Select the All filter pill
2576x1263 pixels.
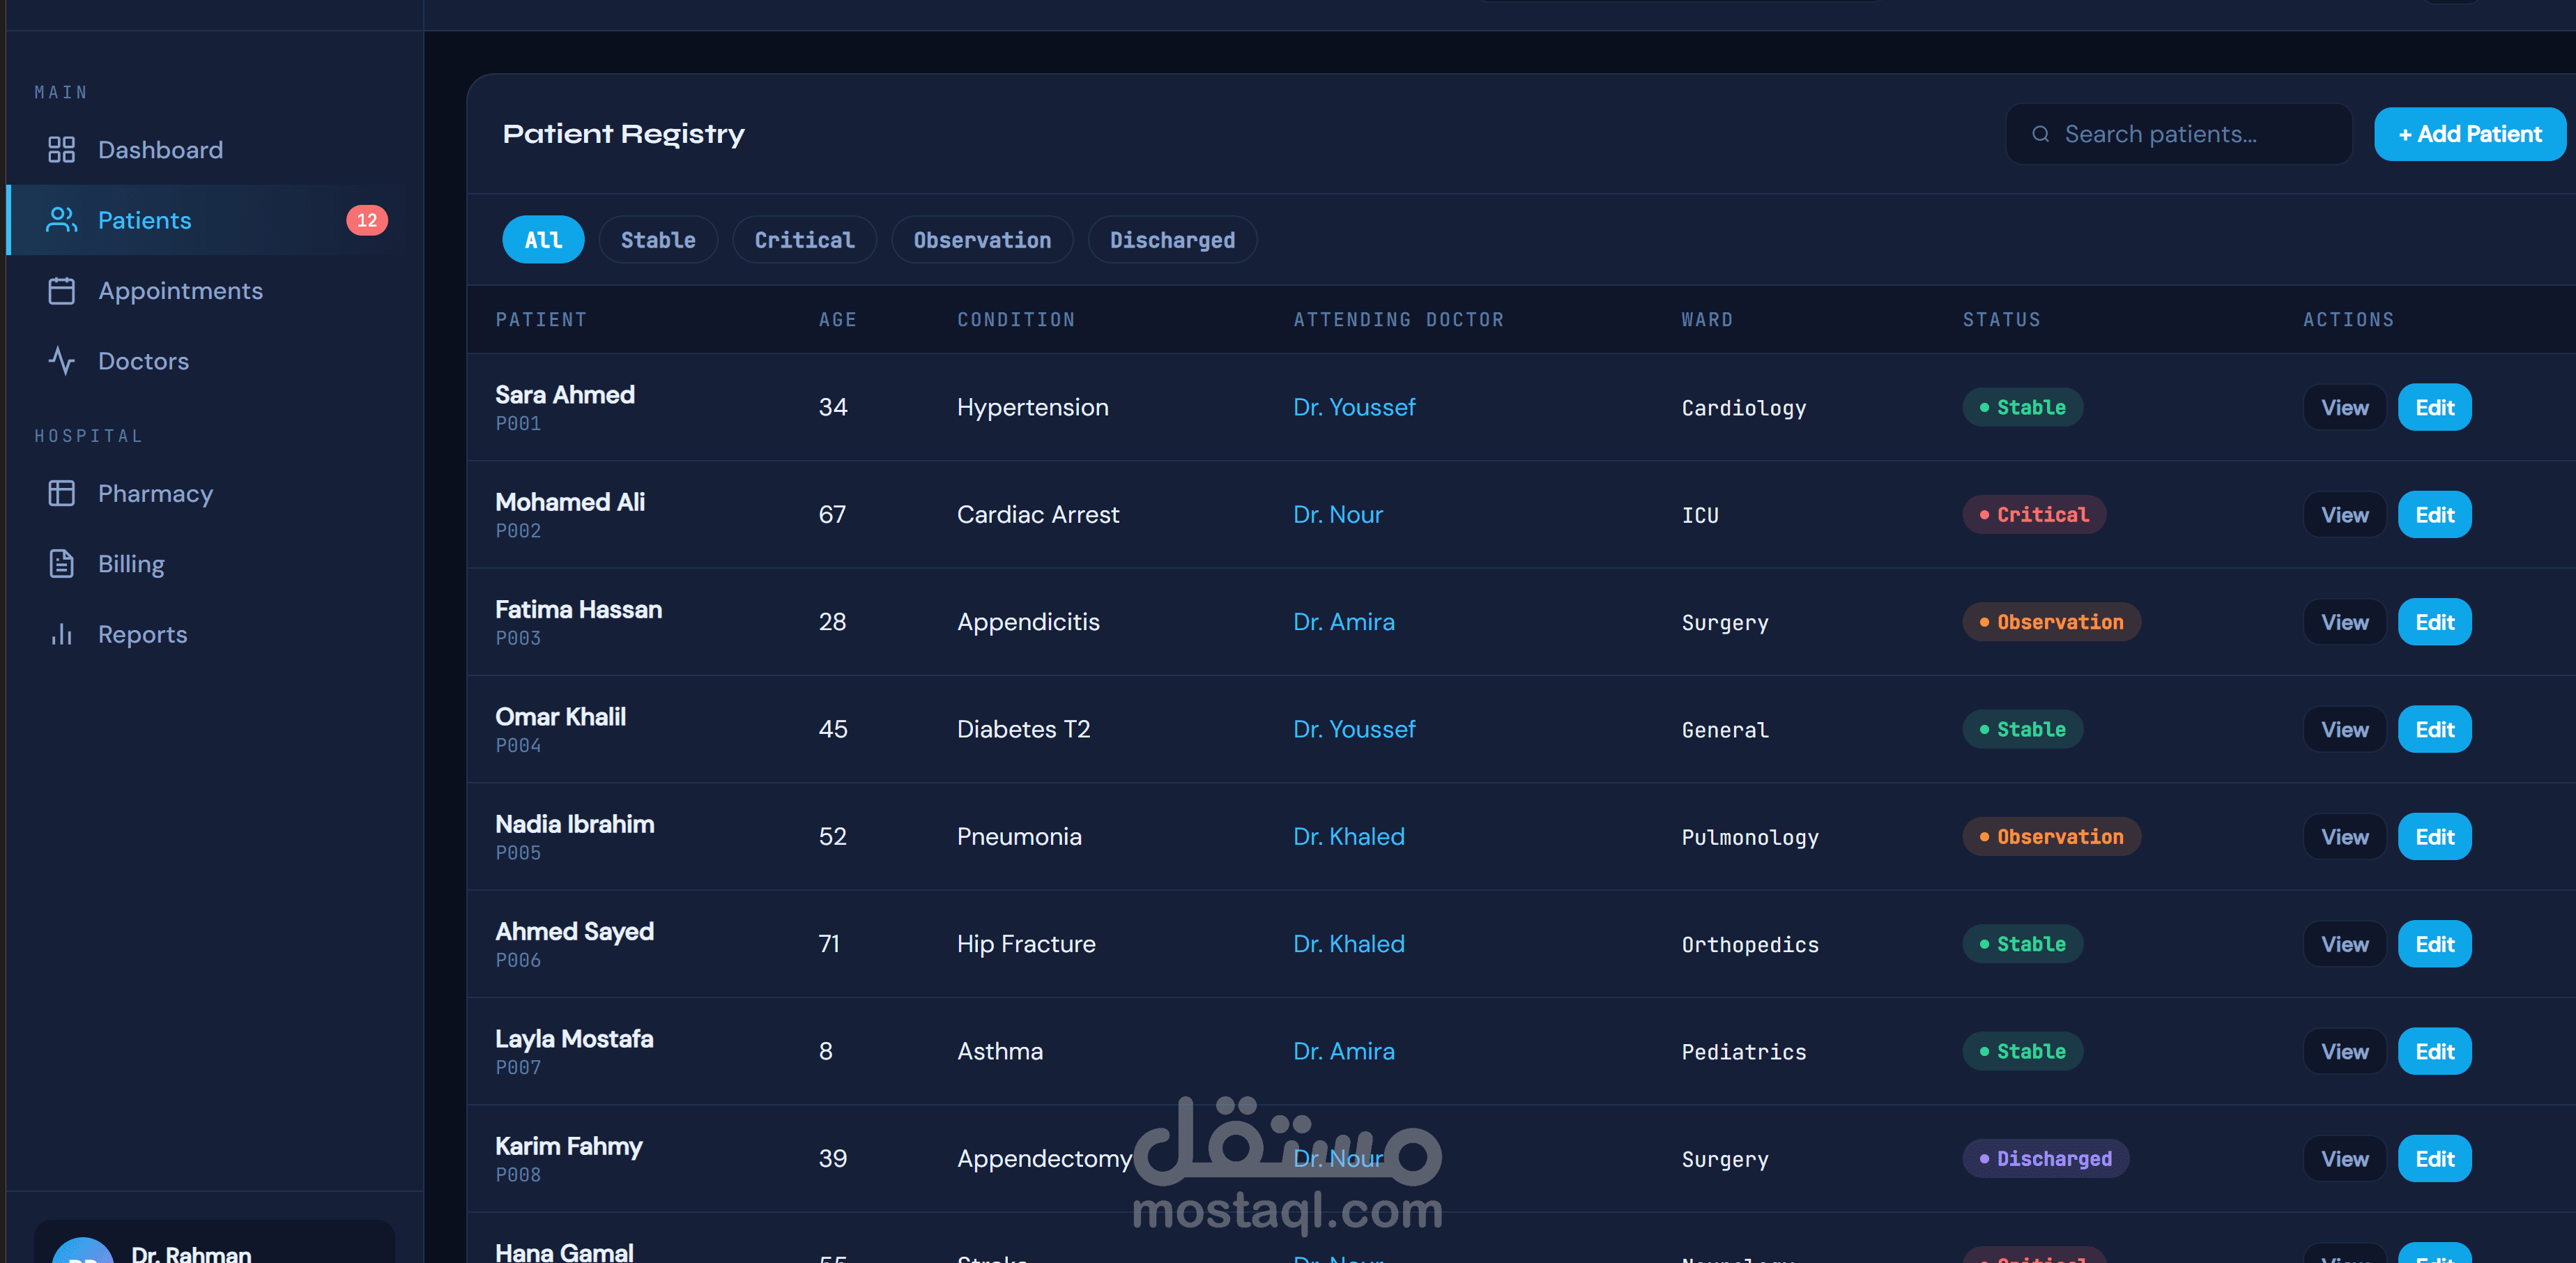[542, 240]
